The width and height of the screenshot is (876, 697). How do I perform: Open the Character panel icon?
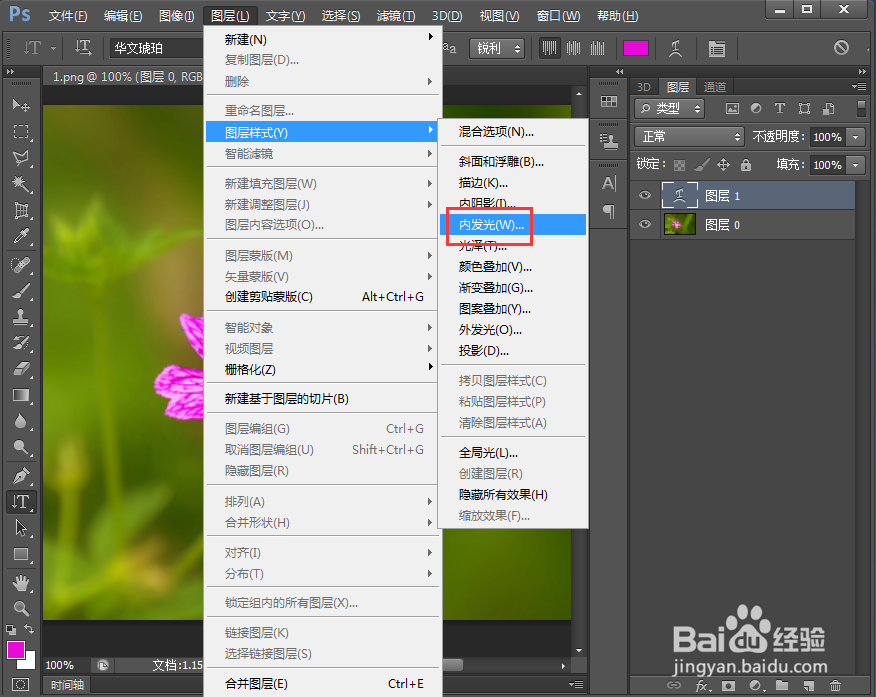point(608,184)
